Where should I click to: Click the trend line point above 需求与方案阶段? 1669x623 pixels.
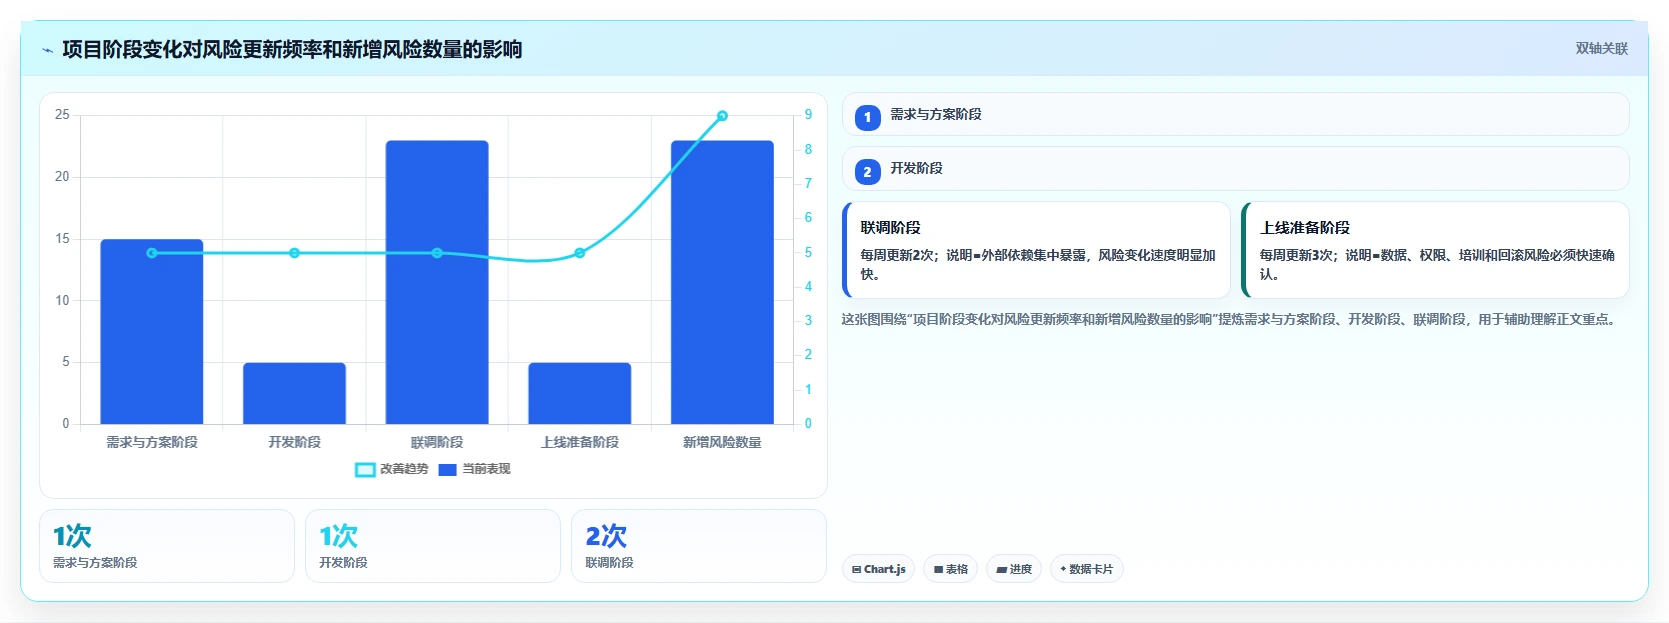coord(152,253)
